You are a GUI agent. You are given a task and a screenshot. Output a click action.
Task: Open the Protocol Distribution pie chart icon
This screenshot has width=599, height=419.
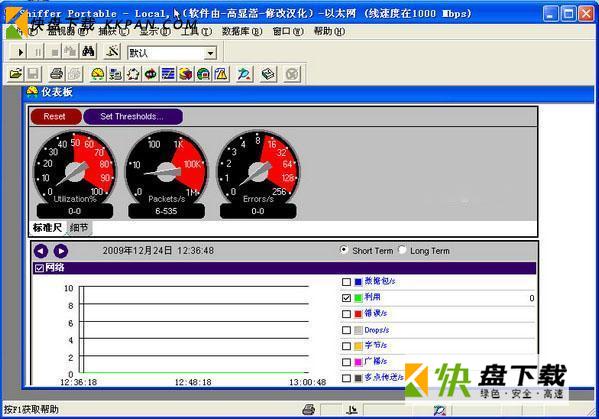click(x=185, y=74)
